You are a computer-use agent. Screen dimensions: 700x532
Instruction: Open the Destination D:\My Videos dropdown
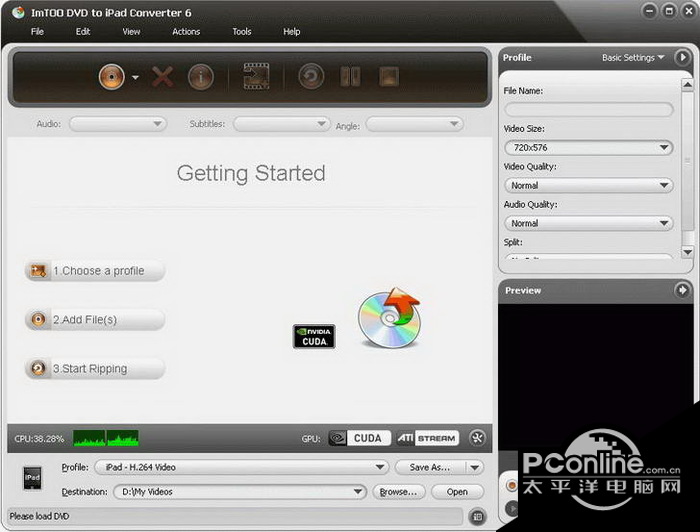point(239,492)
